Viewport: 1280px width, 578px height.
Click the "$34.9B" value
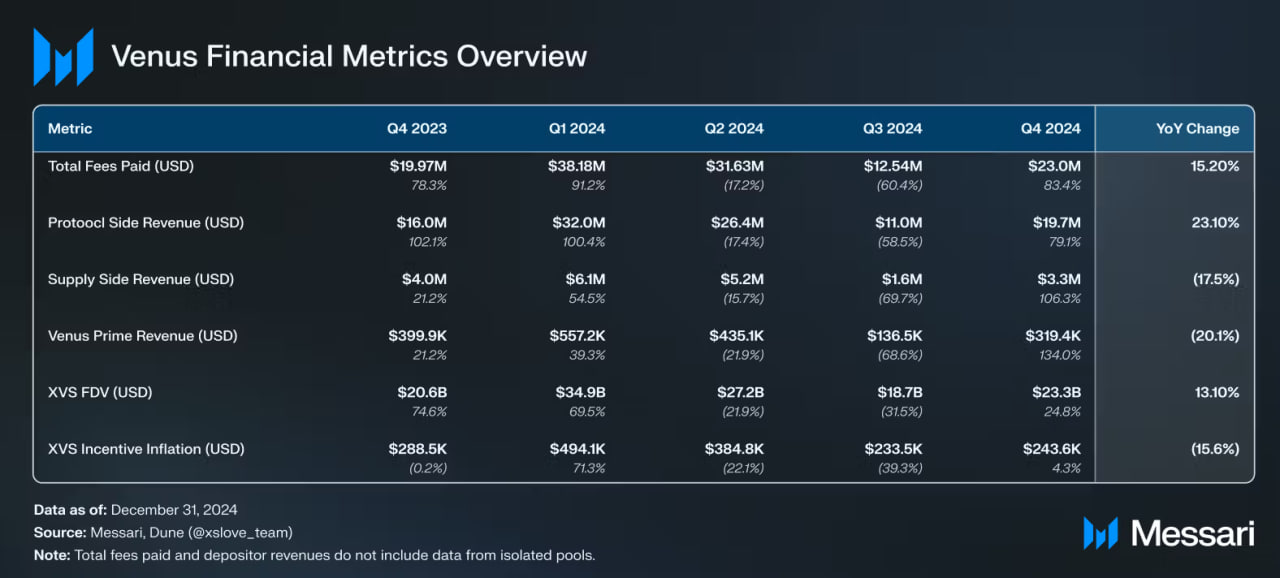[580, 392]
